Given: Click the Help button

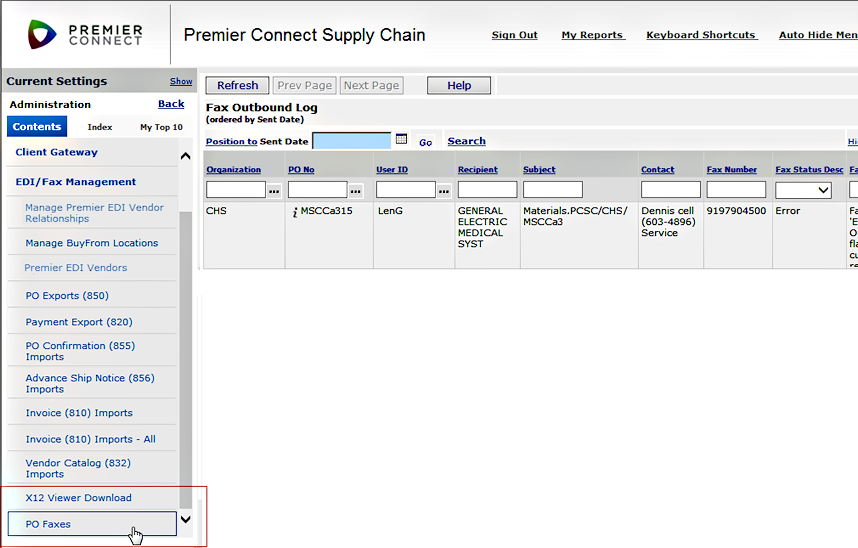Looking at the screenshot, I should pos(459,86).
